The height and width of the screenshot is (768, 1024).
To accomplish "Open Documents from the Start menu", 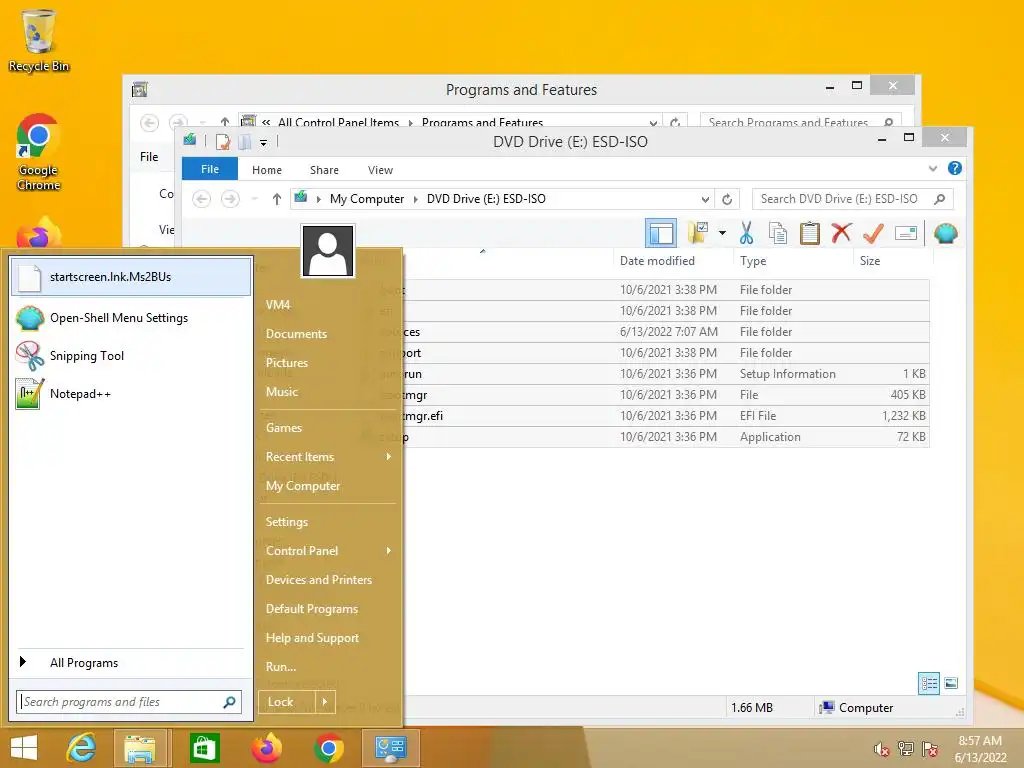I will [296, 334].
